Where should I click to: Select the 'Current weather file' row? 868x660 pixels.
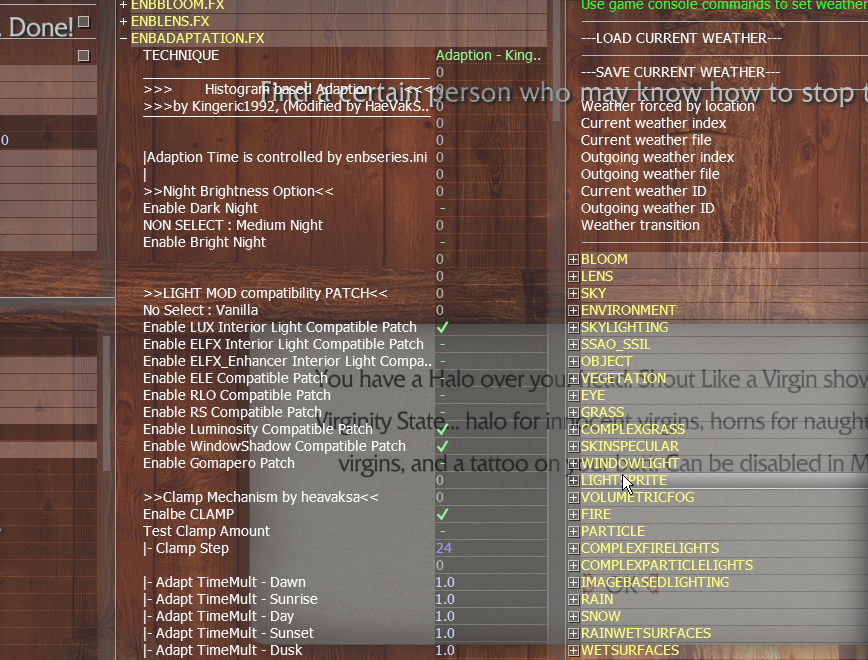tap(646, 141)
